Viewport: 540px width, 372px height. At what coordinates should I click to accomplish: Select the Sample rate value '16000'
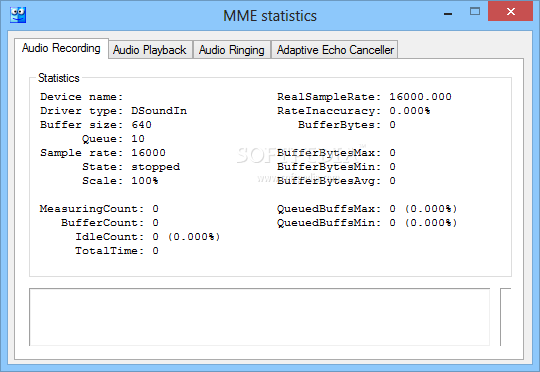coord(148,153)
